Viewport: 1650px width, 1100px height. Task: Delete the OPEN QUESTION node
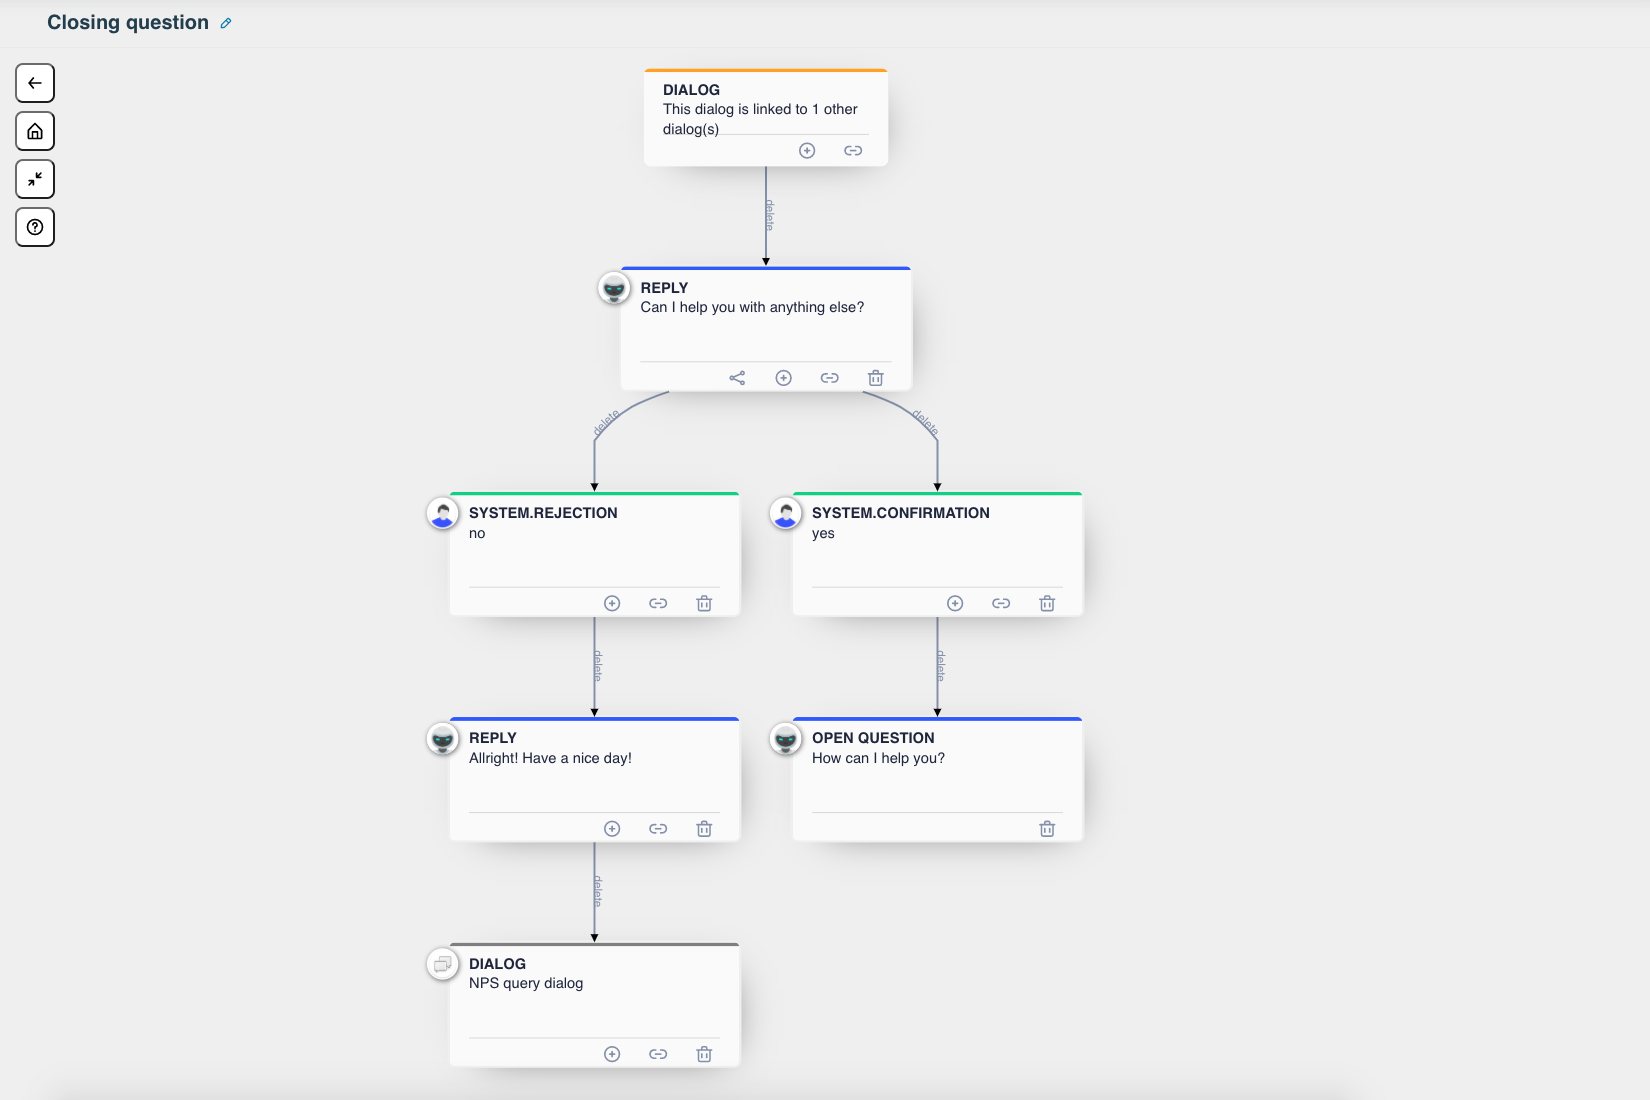(x=1047, y=829)
